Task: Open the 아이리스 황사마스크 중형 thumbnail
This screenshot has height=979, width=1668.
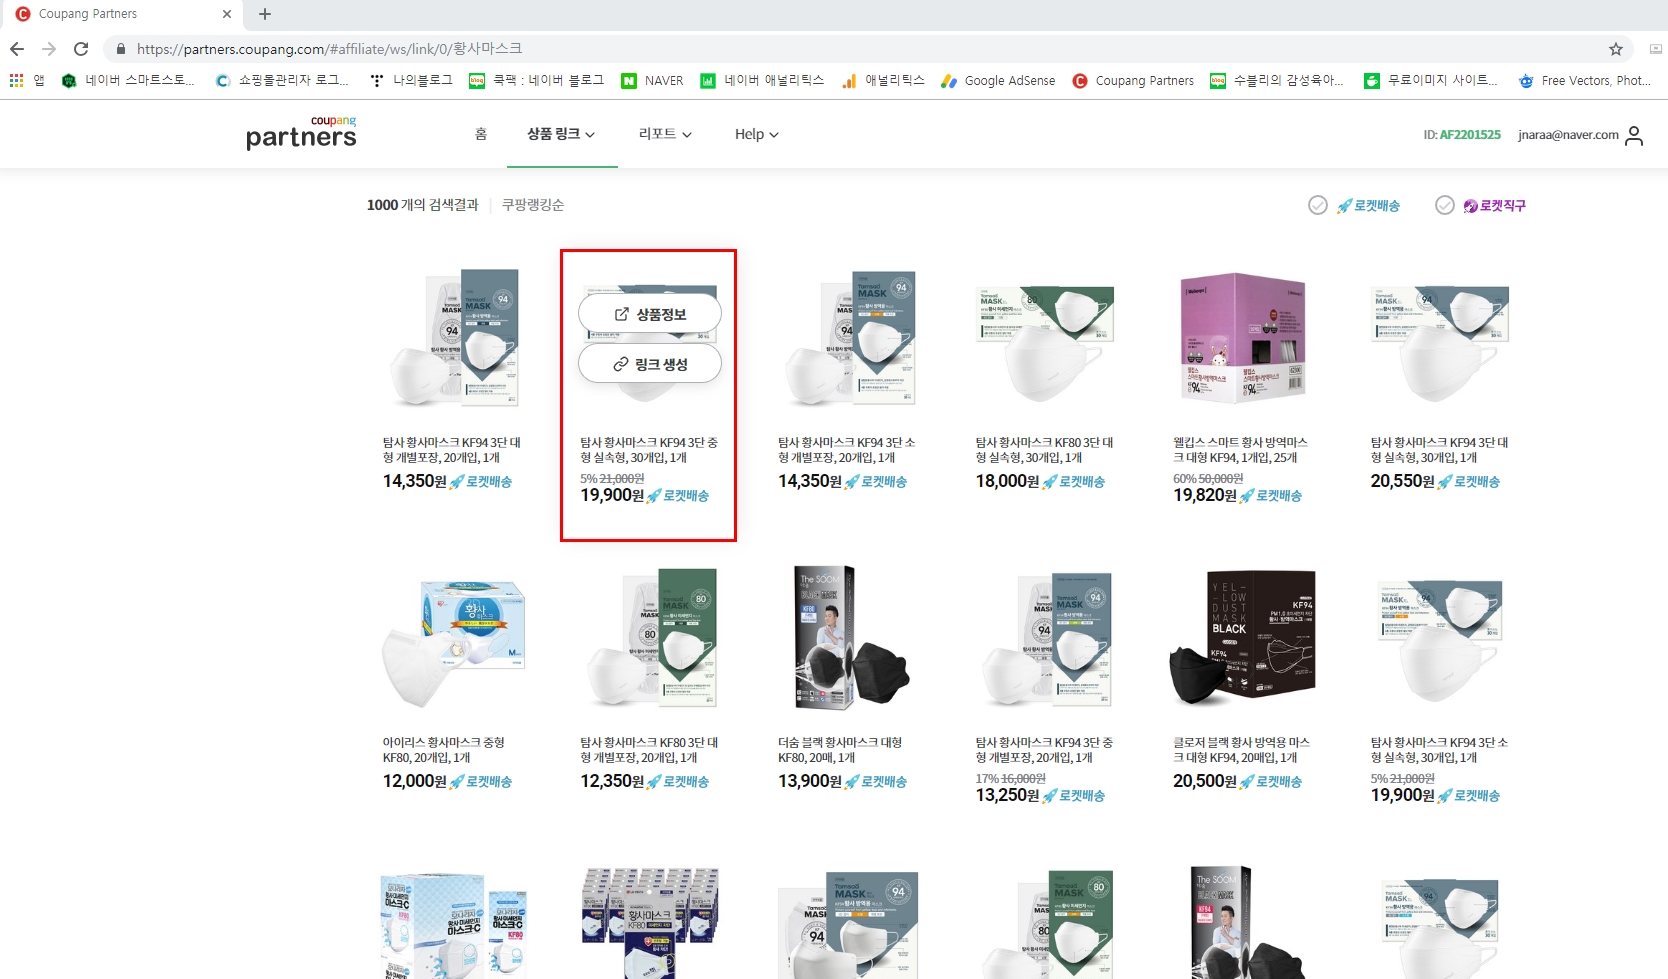Action: click(x=453, y=642)
